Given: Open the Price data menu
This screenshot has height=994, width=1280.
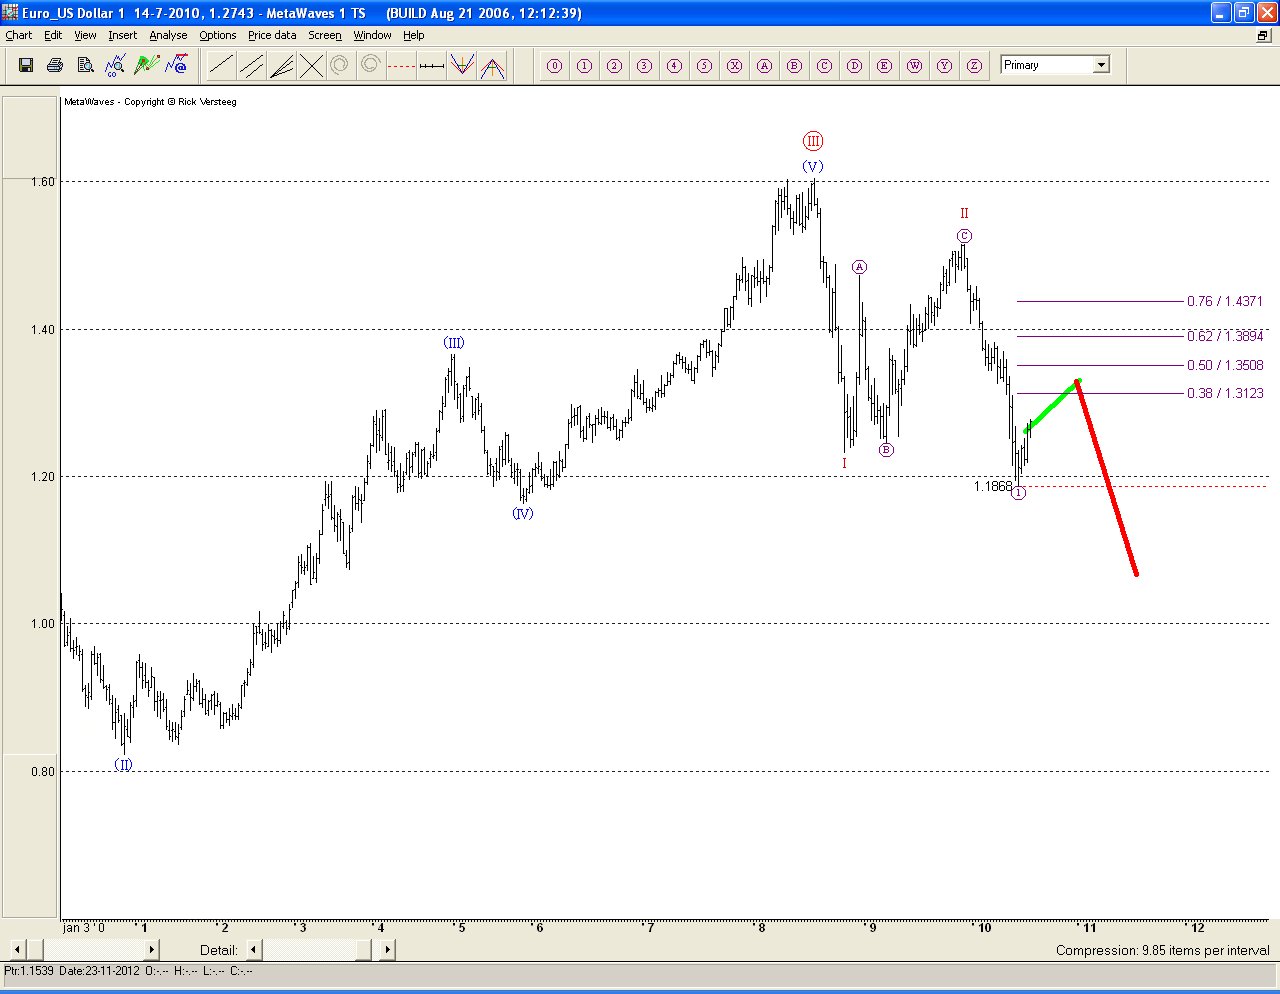Looking at the screenshot, I should pos(272,35).
